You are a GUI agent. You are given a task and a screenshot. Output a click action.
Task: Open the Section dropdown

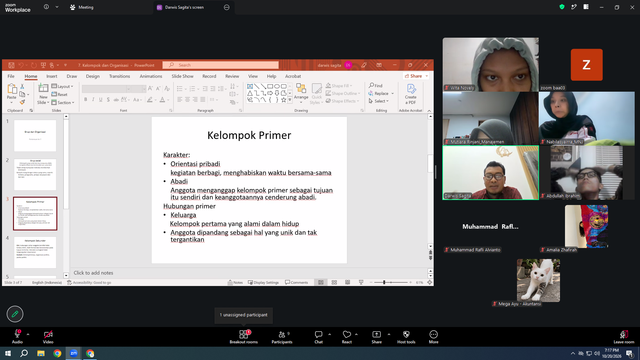(x=63, y=102)
